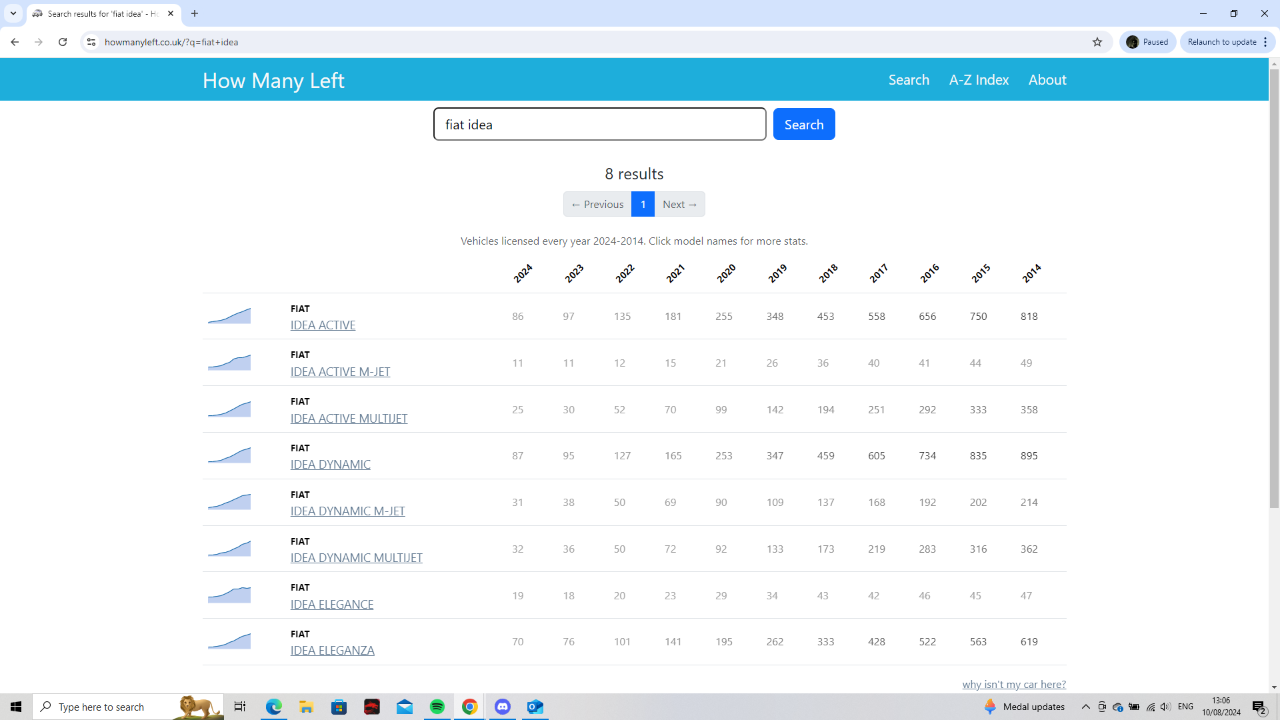Click the '8 results' heading

(634, 174)
